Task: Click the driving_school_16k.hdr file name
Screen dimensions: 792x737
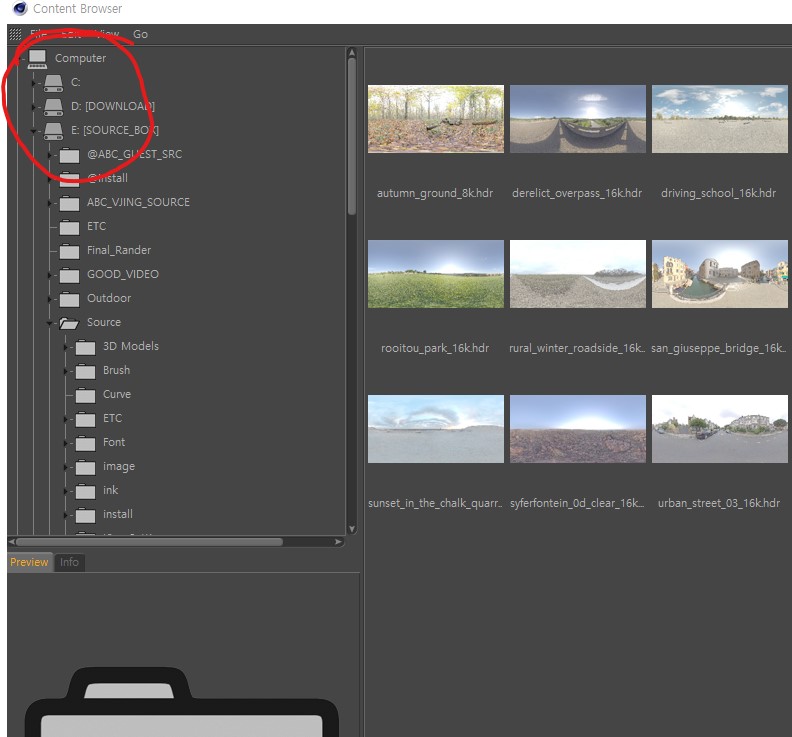Action: click(719, 193)
